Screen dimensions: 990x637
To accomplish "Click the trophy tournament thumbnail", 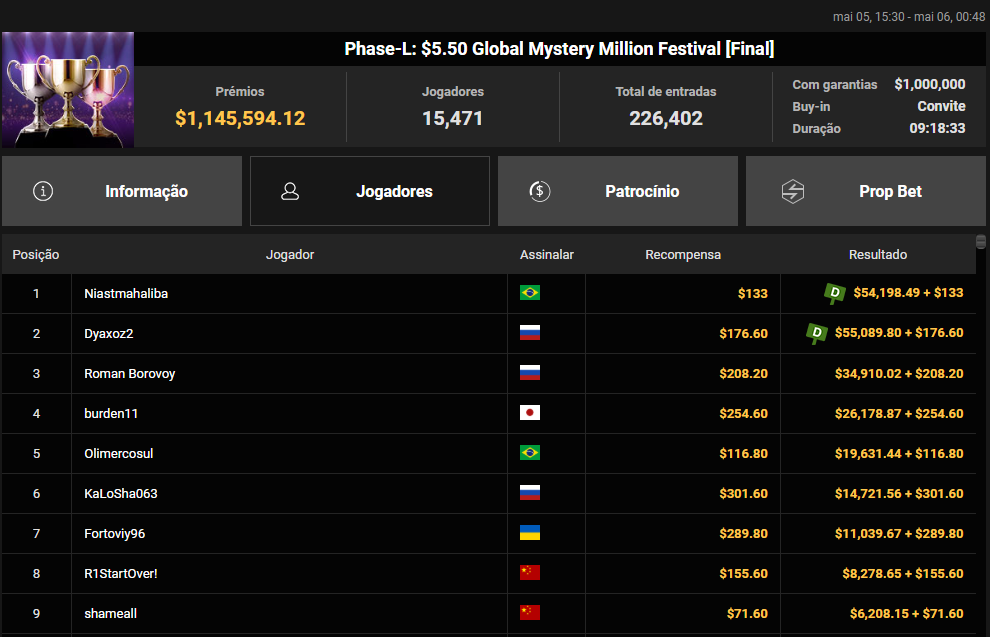I will tap(68, 90).
